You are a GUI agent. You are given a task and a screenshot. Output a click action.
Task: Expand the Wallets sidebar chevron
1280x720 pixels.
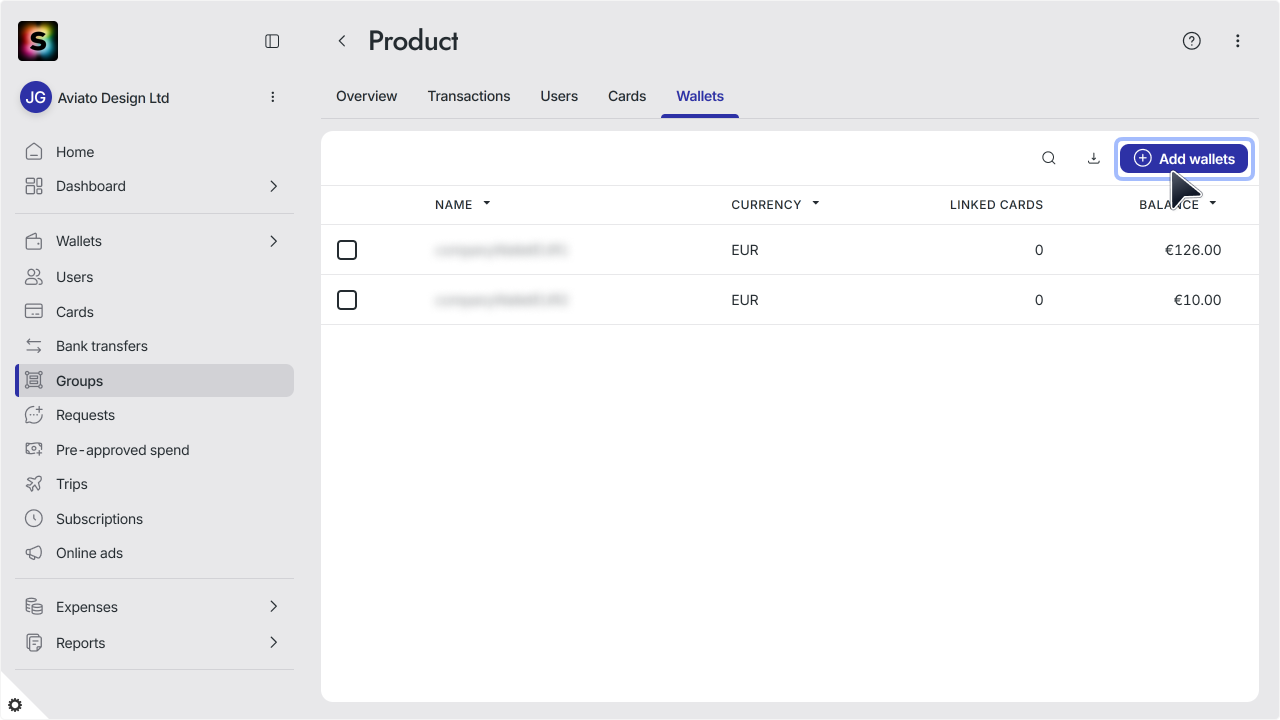(x=273, y=241)
